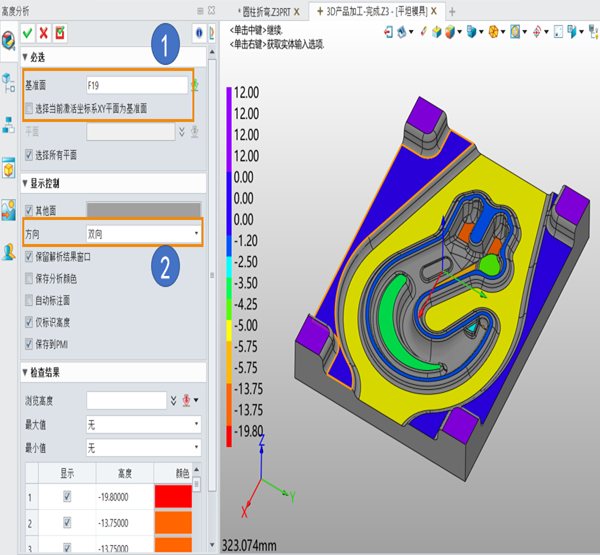The height and width of the screenshot is (555, 600).
Task: Uncheck display checkbox in row -19.80000
Action: 67,496
